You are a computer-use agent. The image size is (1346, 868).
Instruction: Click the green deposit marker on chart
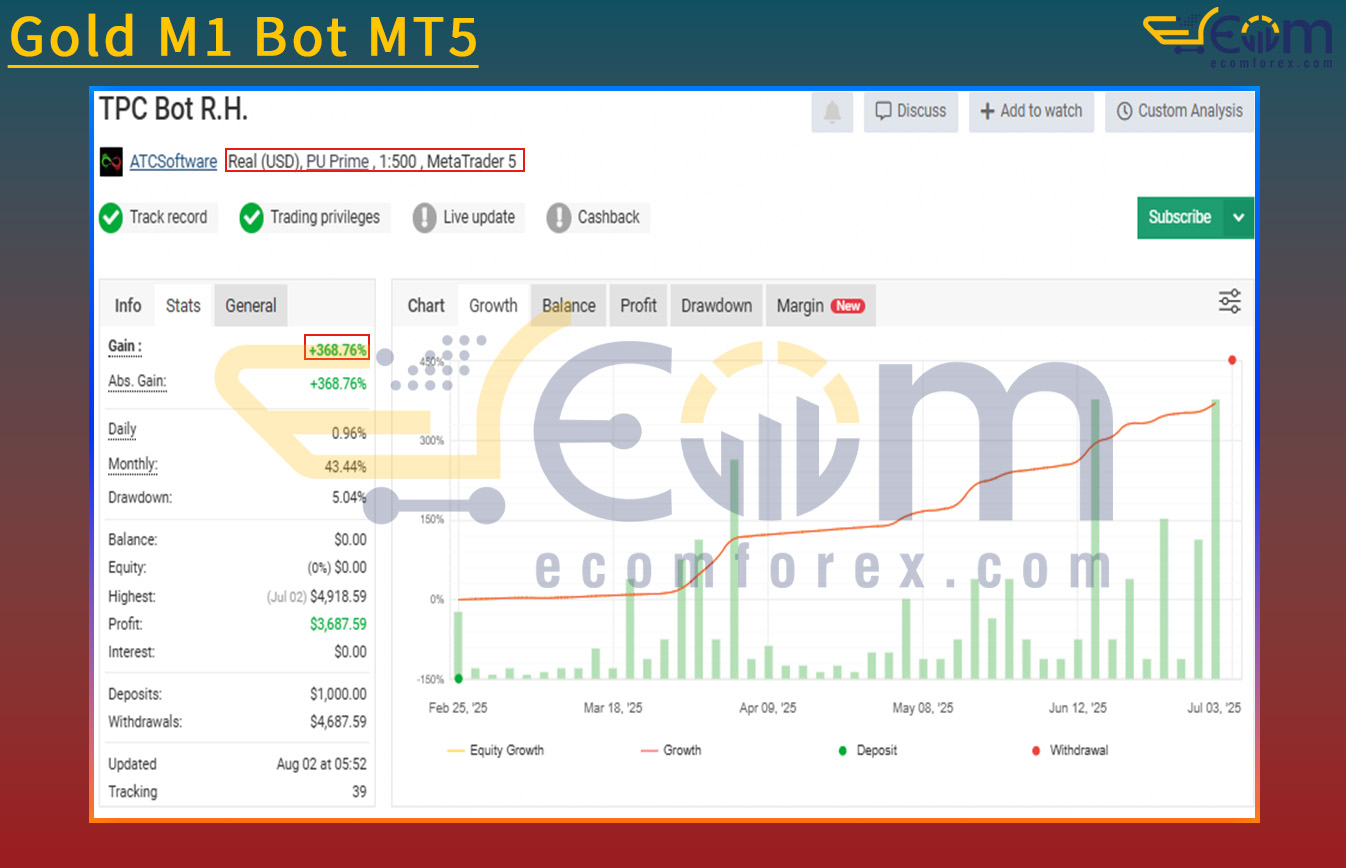pos(459,678)
